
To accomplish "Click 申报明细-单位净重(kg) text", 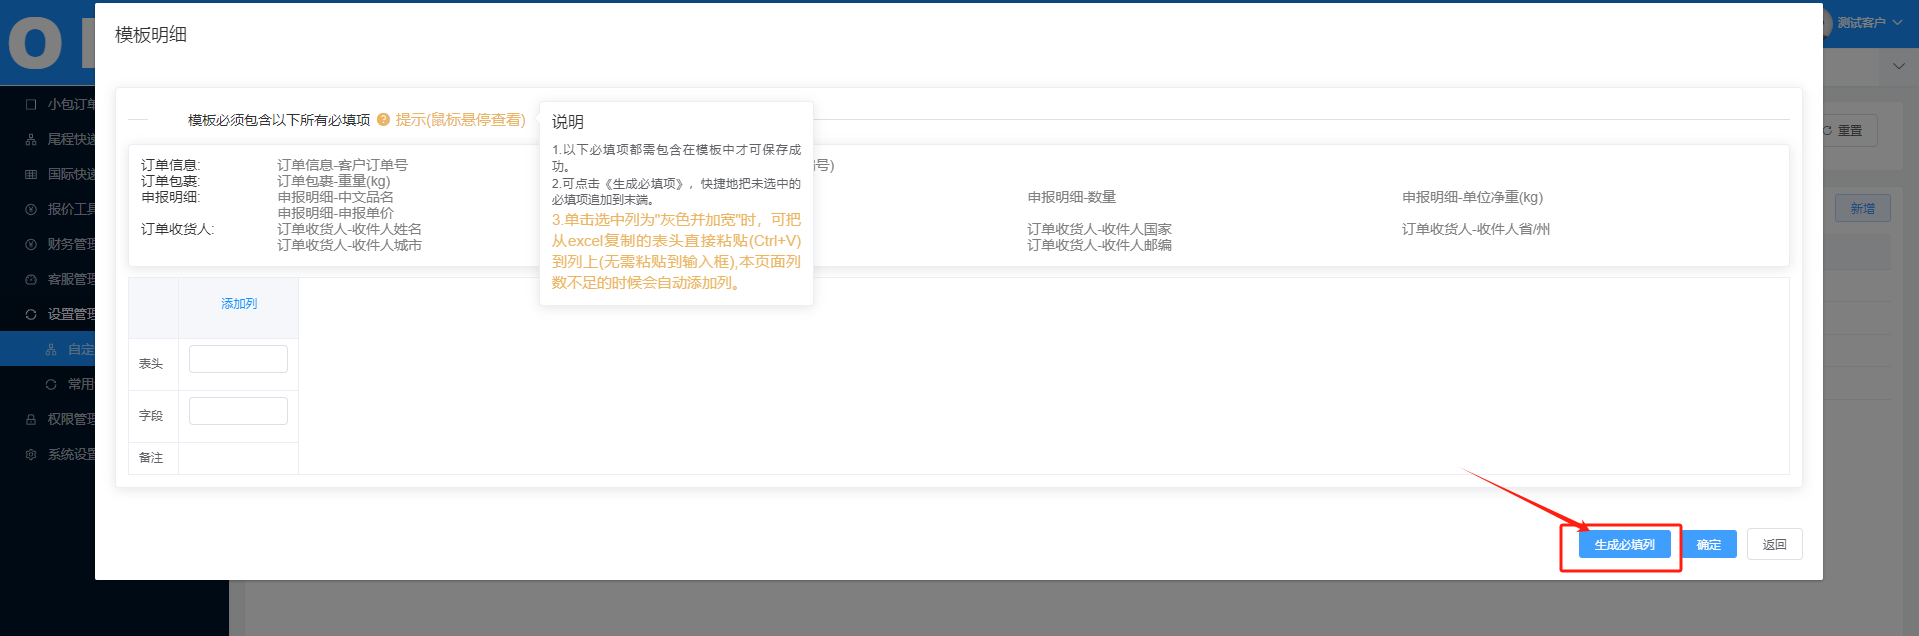I will [1472, 197].
